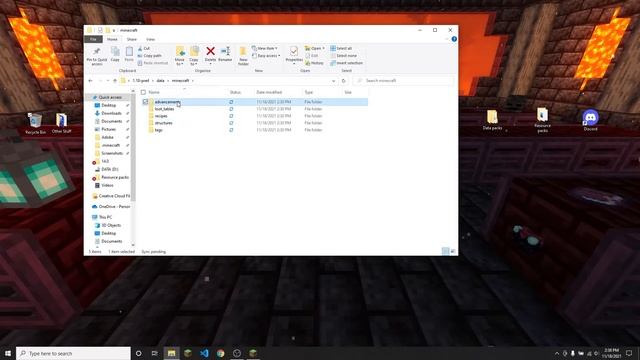This screenshot has height=360, width=640.
Task: Go back using the Back arrow
Action: 90,81
